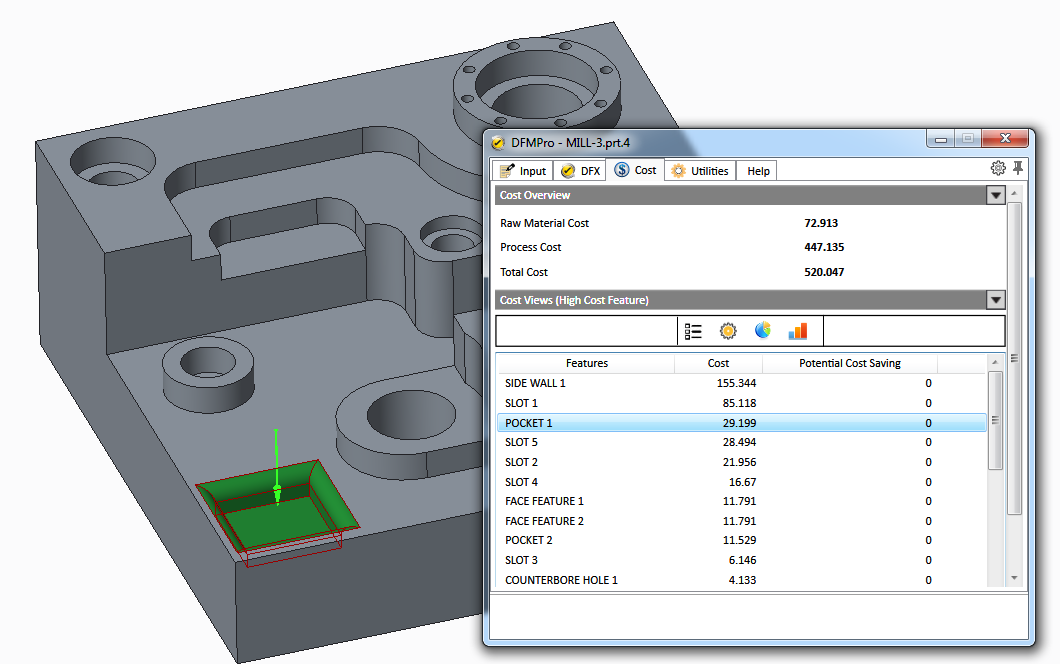The image size is (1060, 664).
Task: Select the SLOT 1 feature row
Action: click(x=742, y=403)
